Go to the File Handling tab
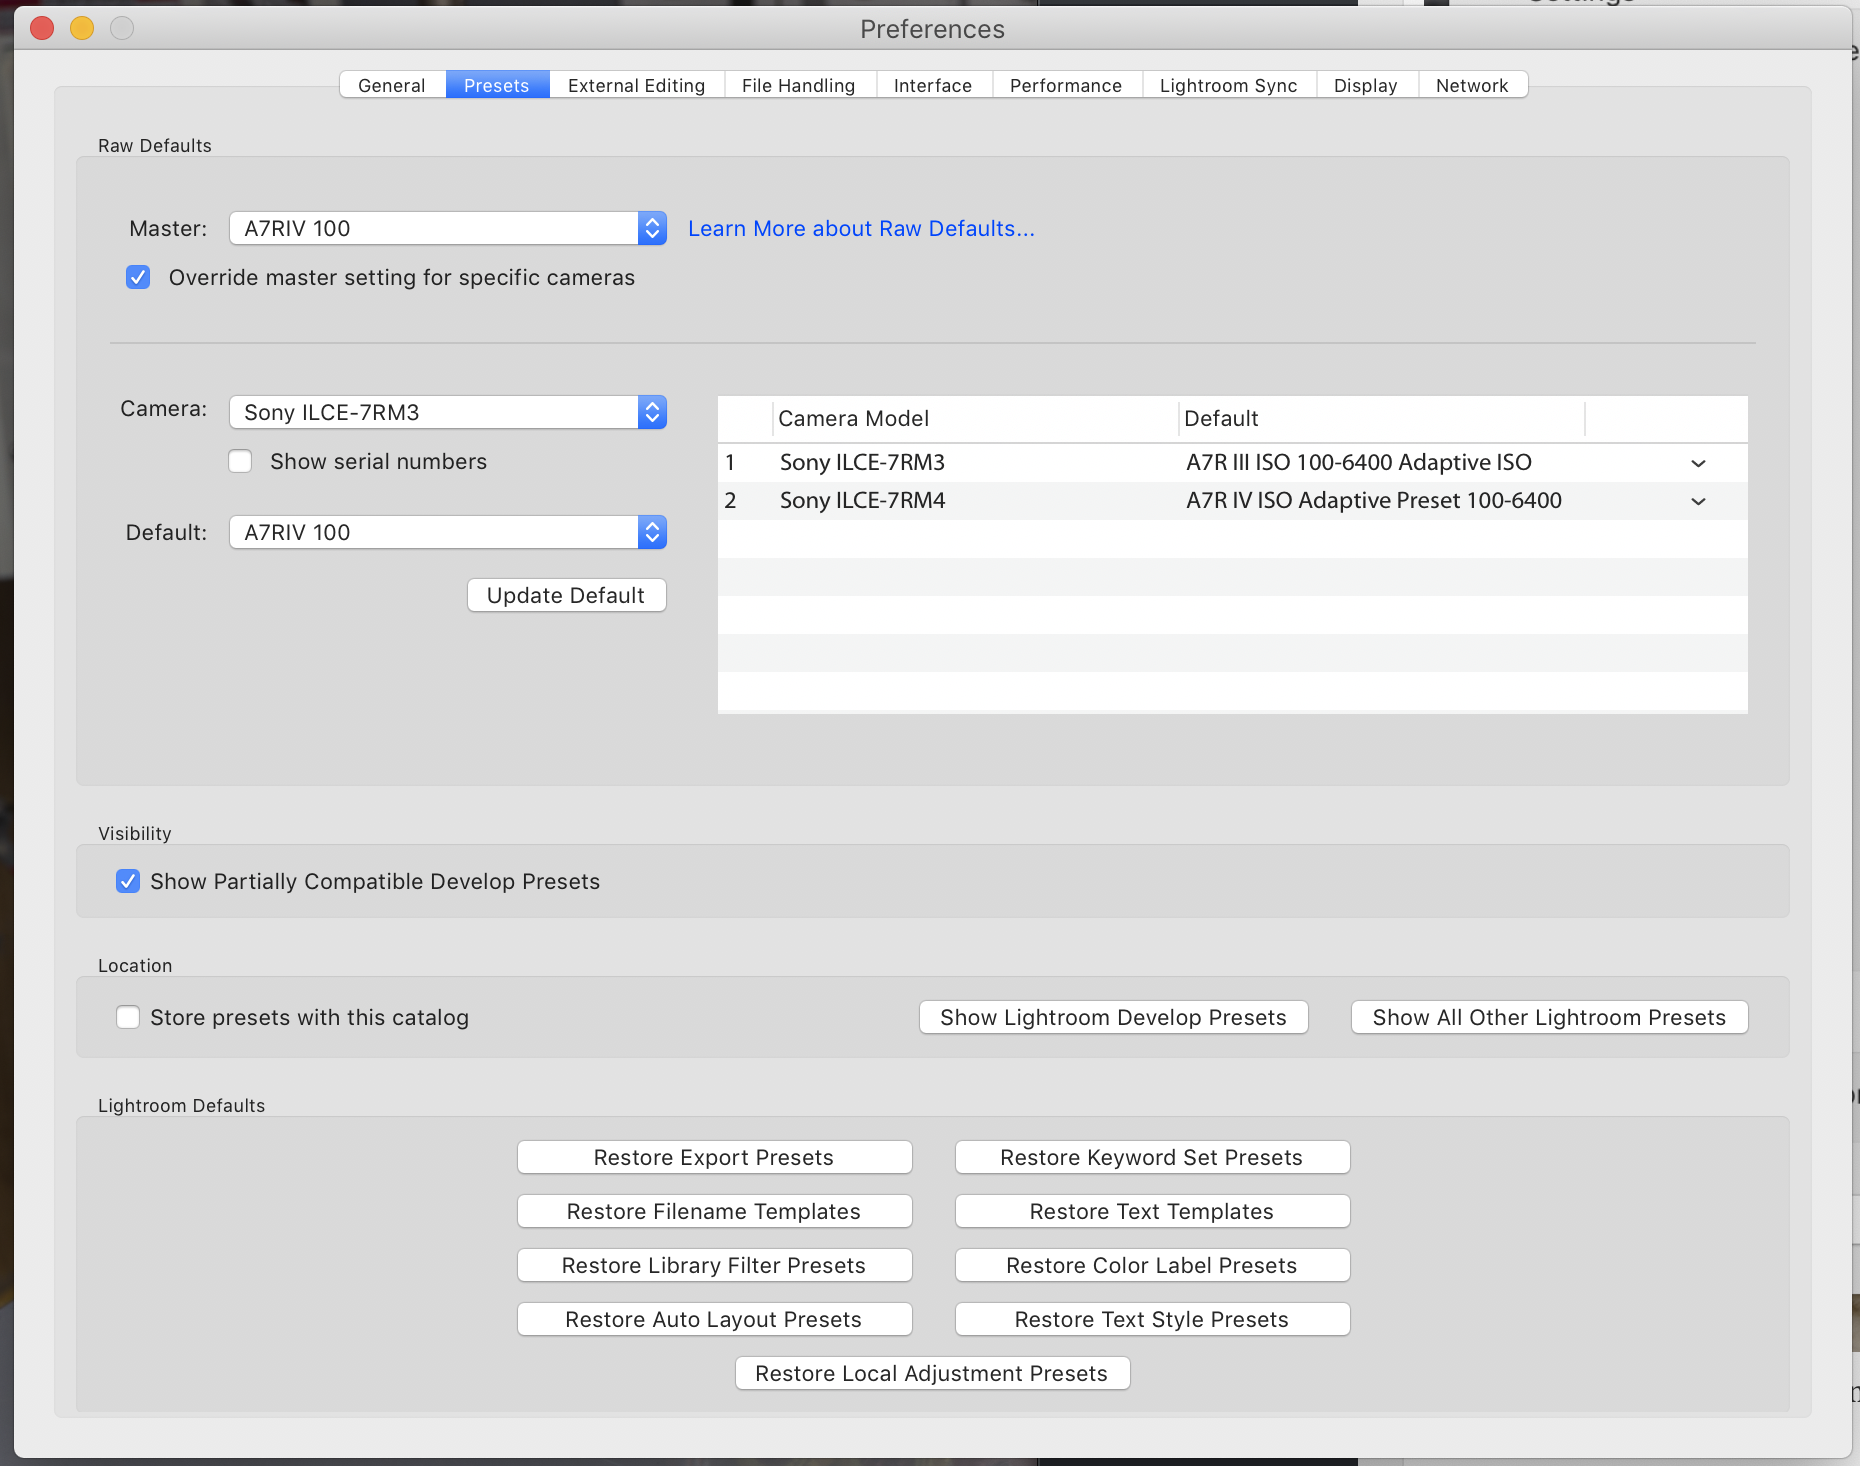Viewport: 1860px width, 1466px height. point(799,85)
